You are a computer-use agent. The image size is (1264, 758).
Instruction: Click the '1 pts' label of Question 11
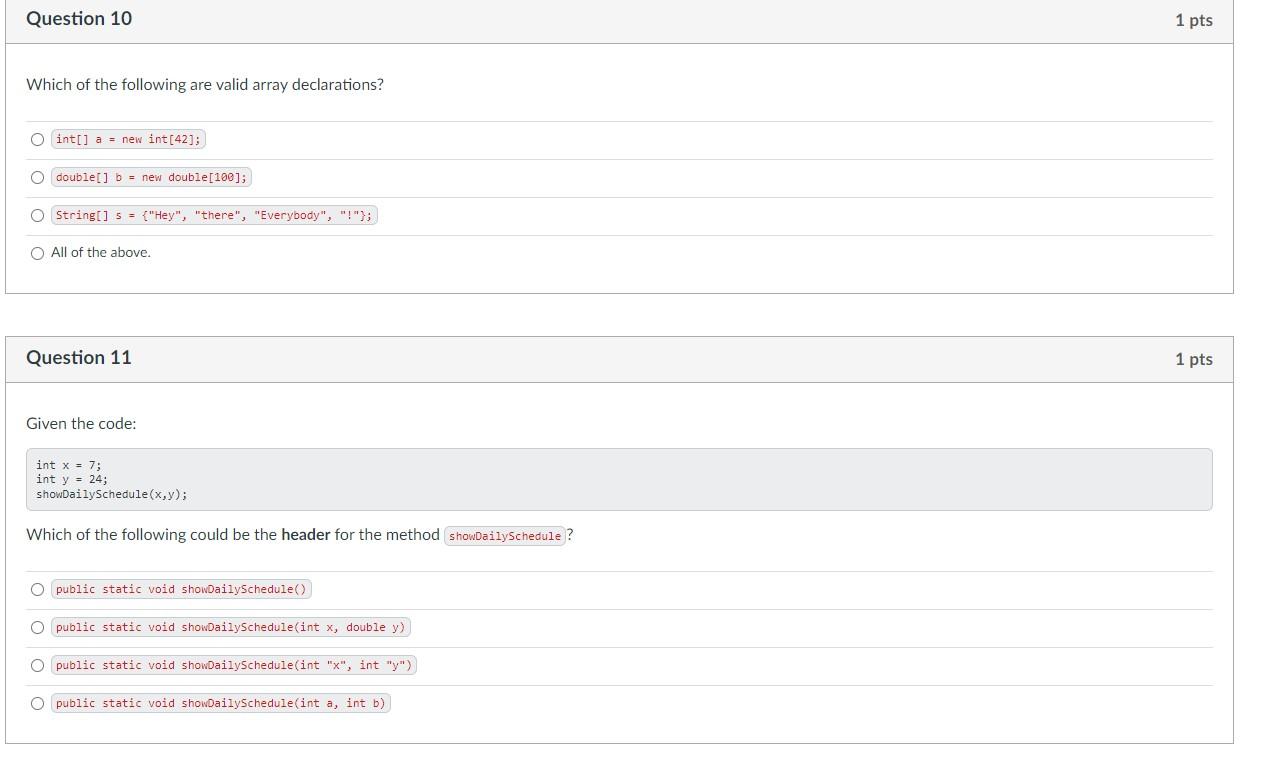click(x=1194, y=359)
